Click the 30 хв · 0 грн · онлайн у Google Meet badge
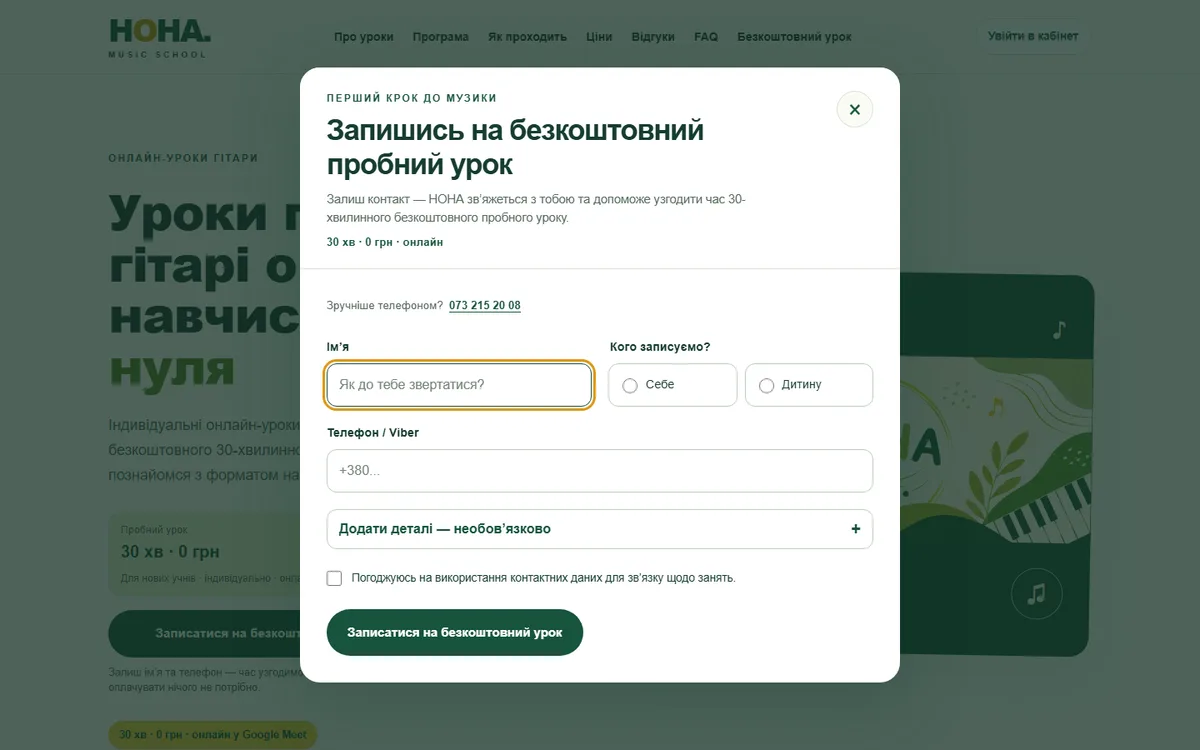 tap(212, 735)
